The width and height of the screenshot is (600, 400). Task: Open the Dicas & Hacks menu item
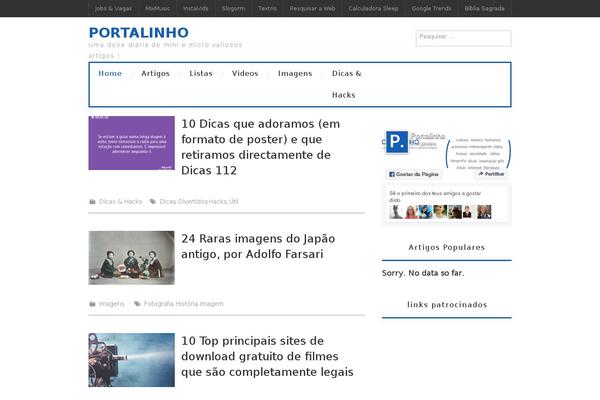click(x=347, y=84)
